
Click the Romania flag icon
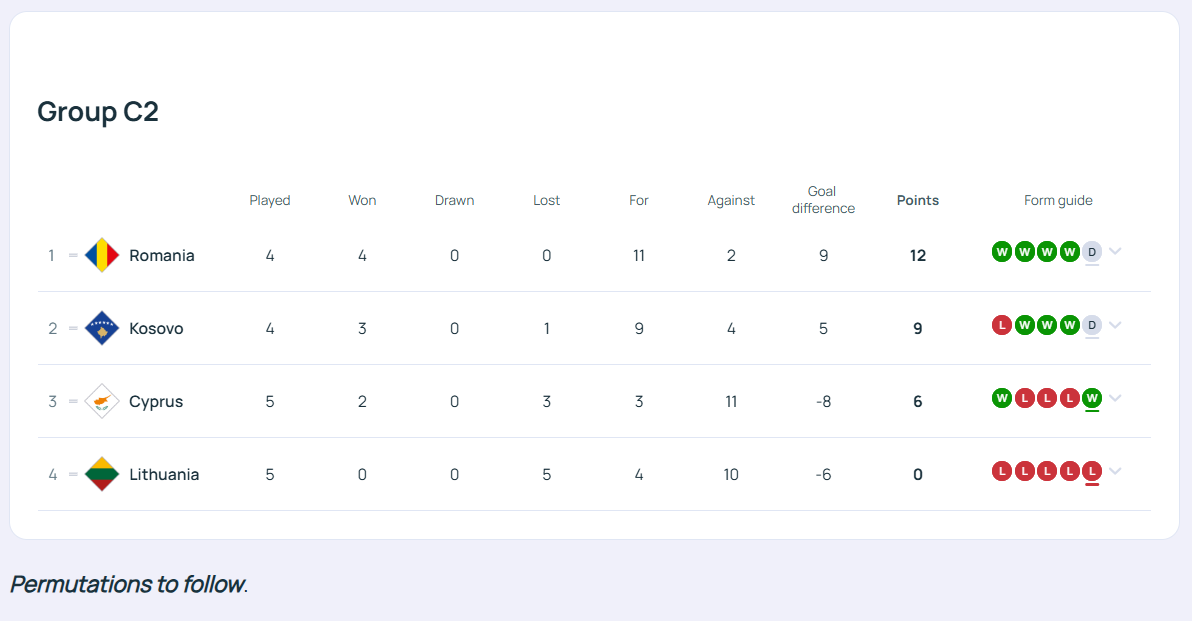tap(102, 255)
